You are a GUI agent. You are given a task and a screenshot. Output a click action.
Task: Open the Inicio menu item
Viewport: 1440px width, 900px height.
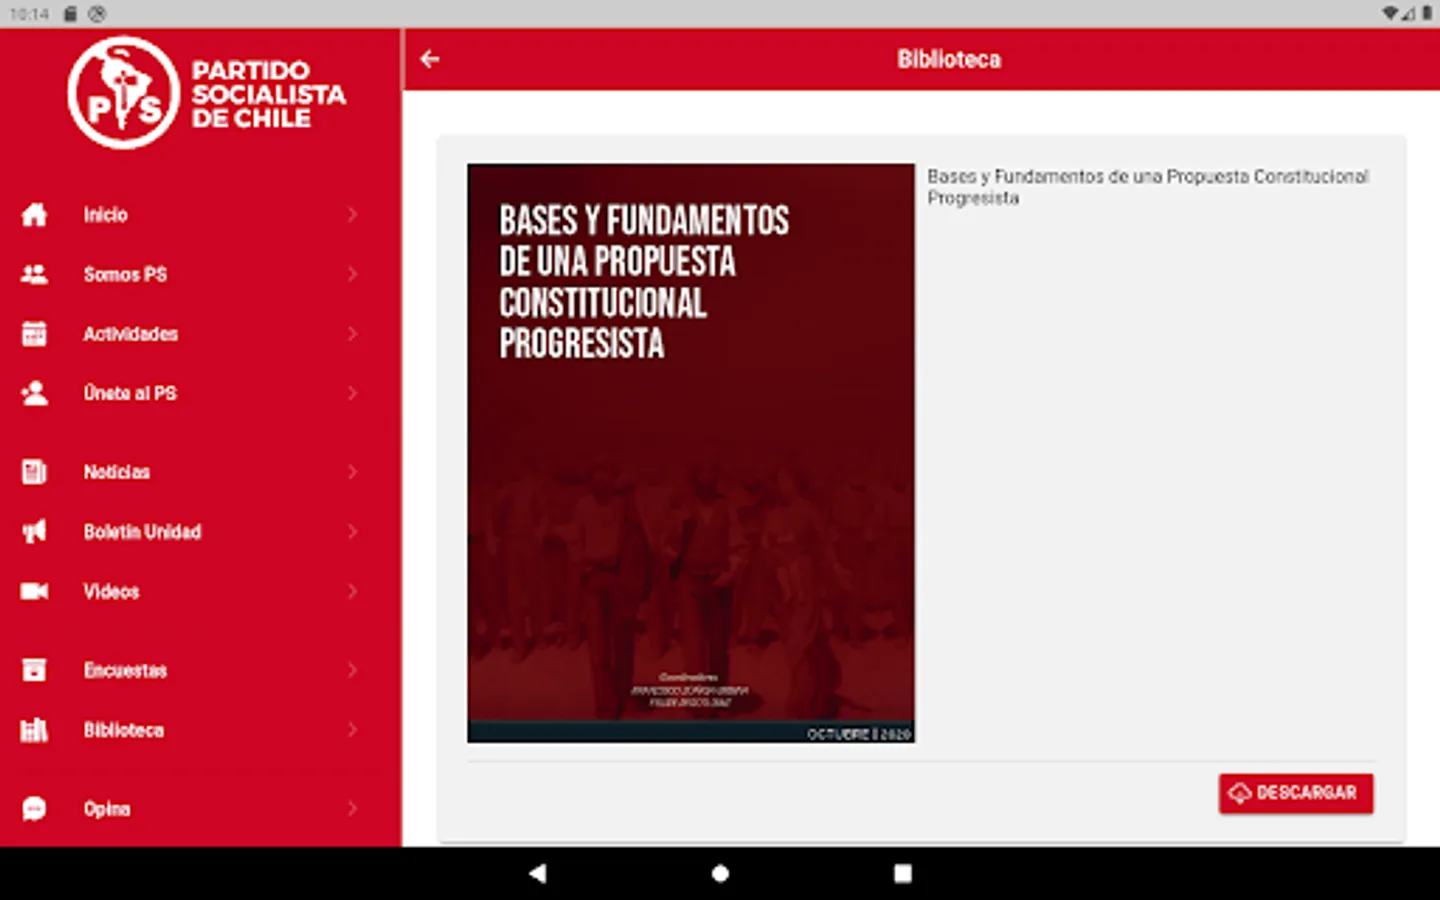pos(200,214)
